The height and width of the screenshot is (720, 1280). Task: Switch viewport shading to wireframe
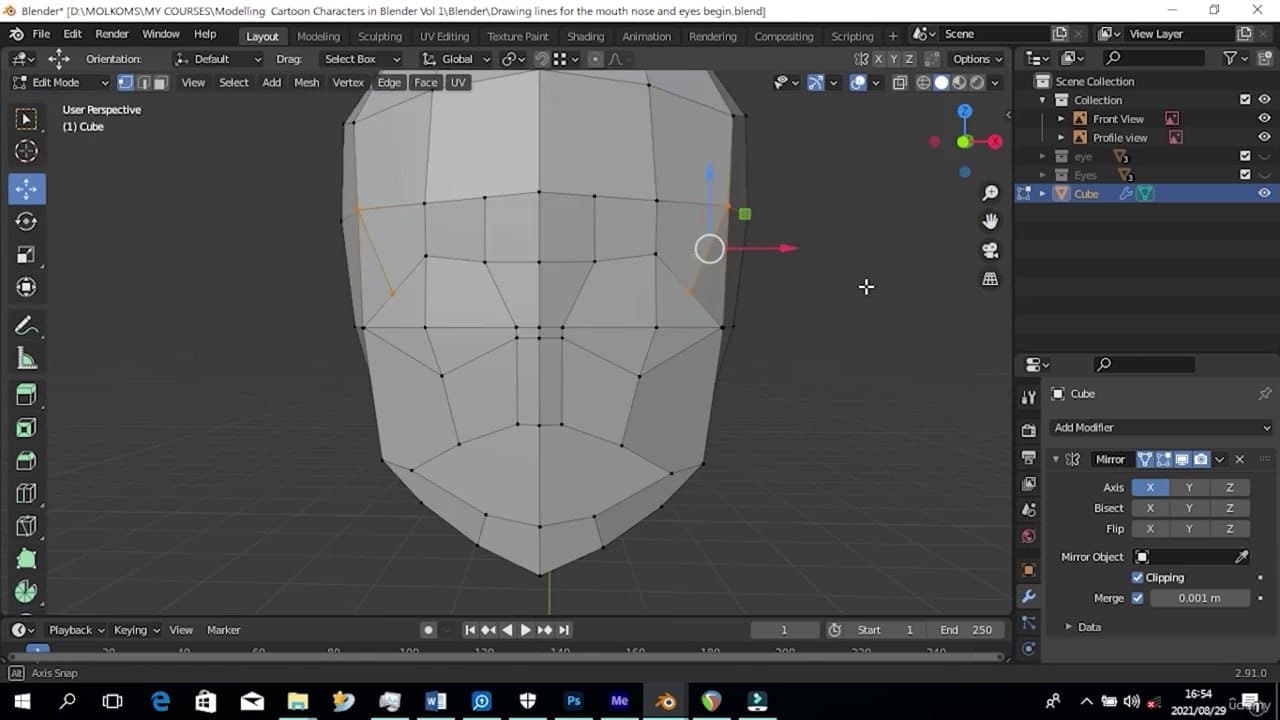coord(923,83)
